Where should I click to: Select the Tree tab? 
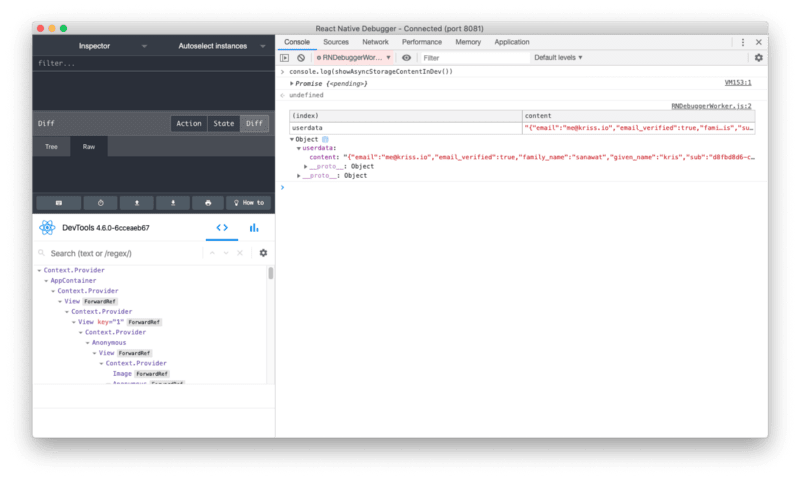51,147
